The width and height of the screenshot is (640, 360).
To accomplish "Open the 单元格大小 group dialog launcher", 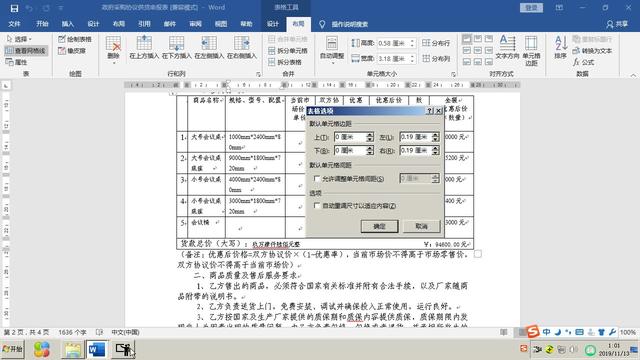I will point(453,74).
